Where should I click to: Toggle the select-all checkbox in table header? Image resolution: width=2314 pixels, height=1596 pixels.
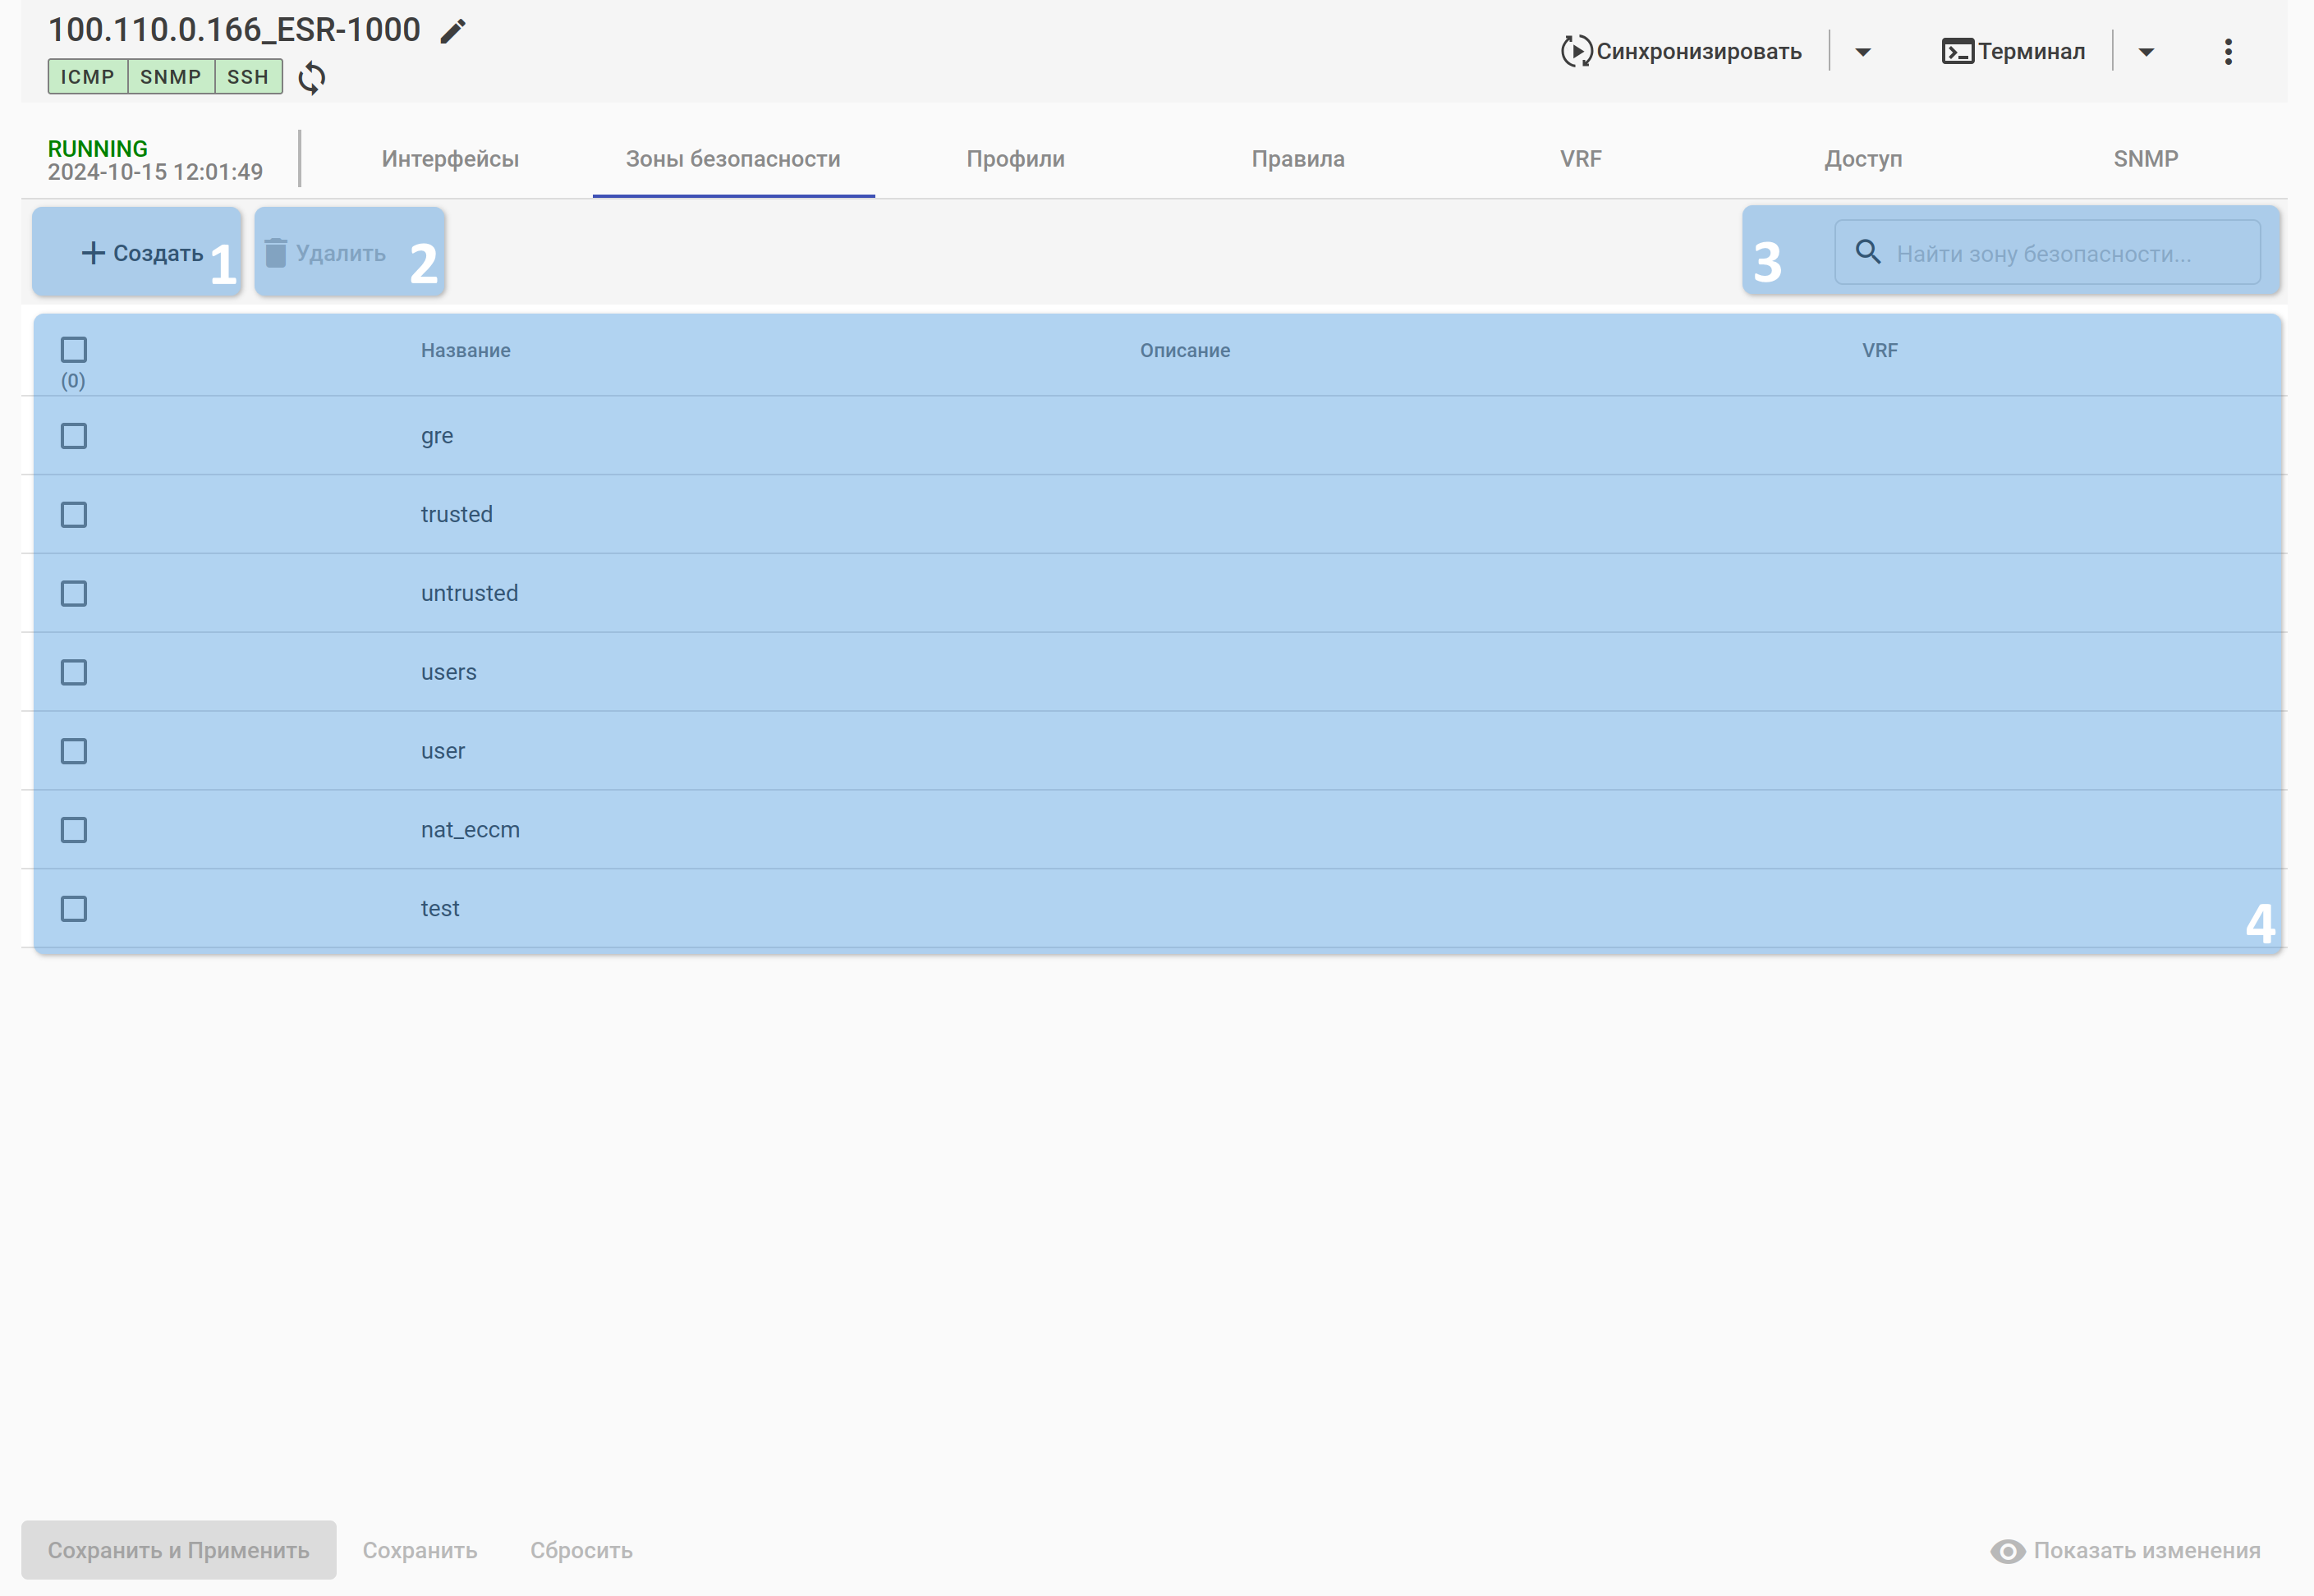pos(74,350)
